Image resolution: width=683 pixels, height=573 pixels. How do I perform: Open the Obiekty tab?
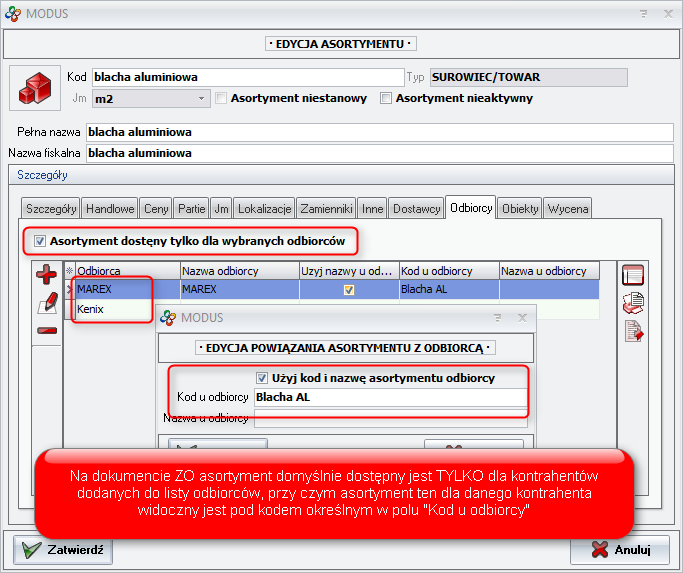click(x=520, y=209)
